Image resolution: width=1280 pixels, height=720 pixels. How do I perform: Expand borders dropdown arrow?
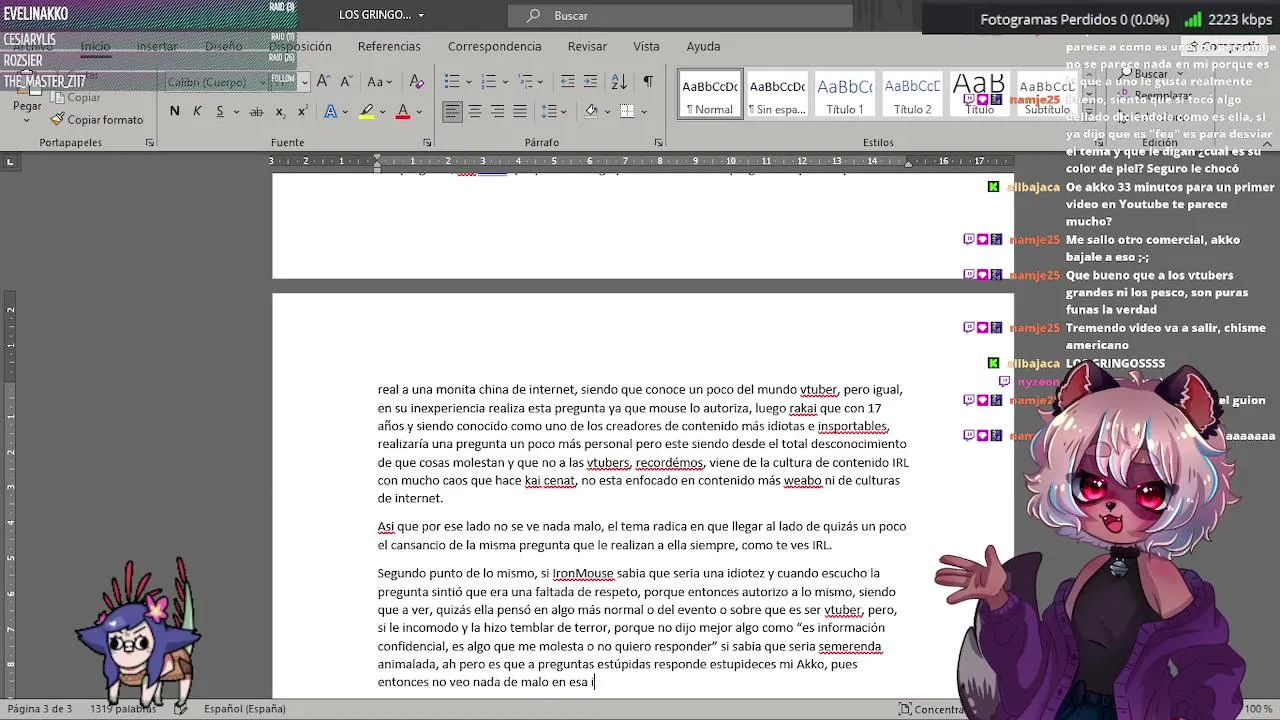coord(643,111)
